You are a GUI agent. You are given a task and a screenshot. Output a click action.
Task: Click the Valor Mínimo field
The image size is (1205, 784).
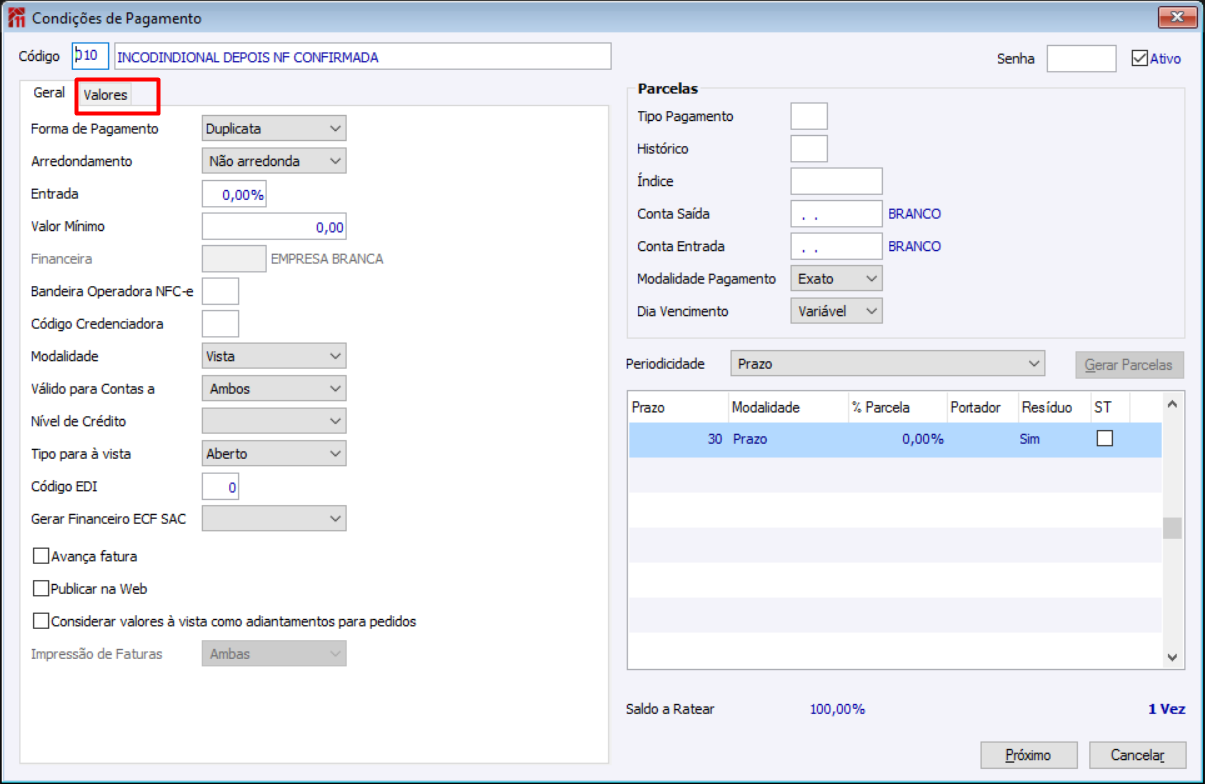pyautogui.click(x=274, y=227)
